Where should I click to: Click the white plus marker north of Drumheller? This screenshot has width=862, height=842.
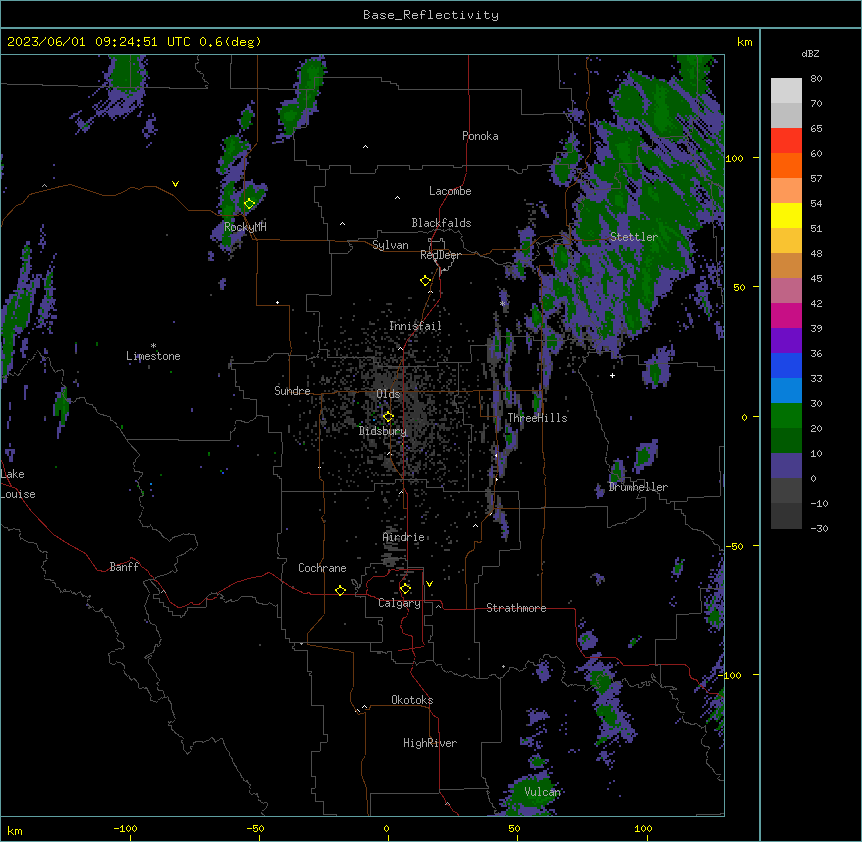tap(612, 375)
